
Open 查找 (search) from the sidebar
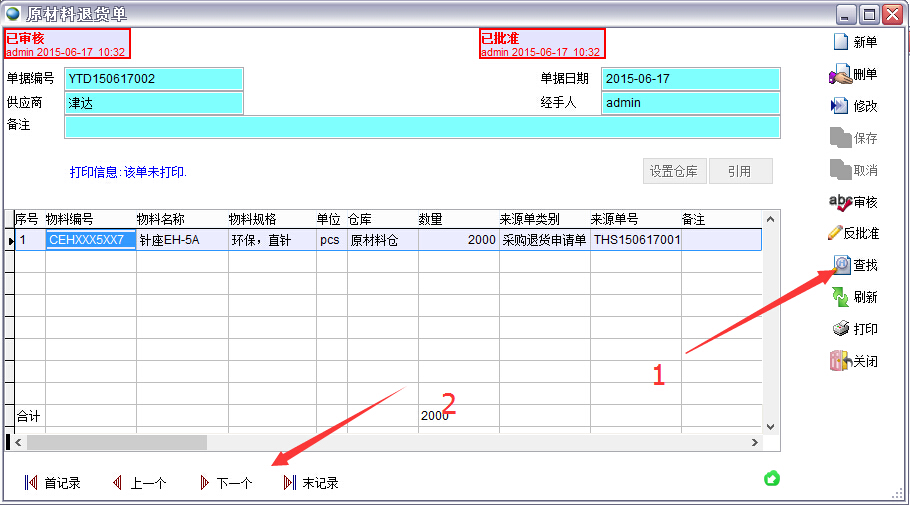coord(841,265)
